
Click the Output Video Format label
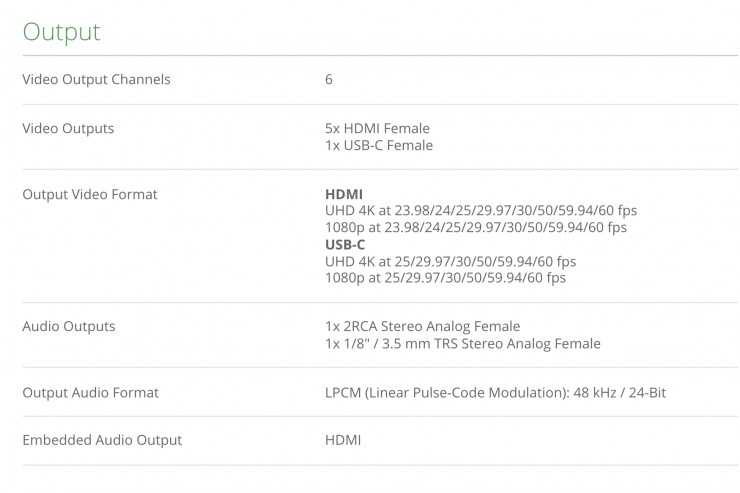[90, 194]
